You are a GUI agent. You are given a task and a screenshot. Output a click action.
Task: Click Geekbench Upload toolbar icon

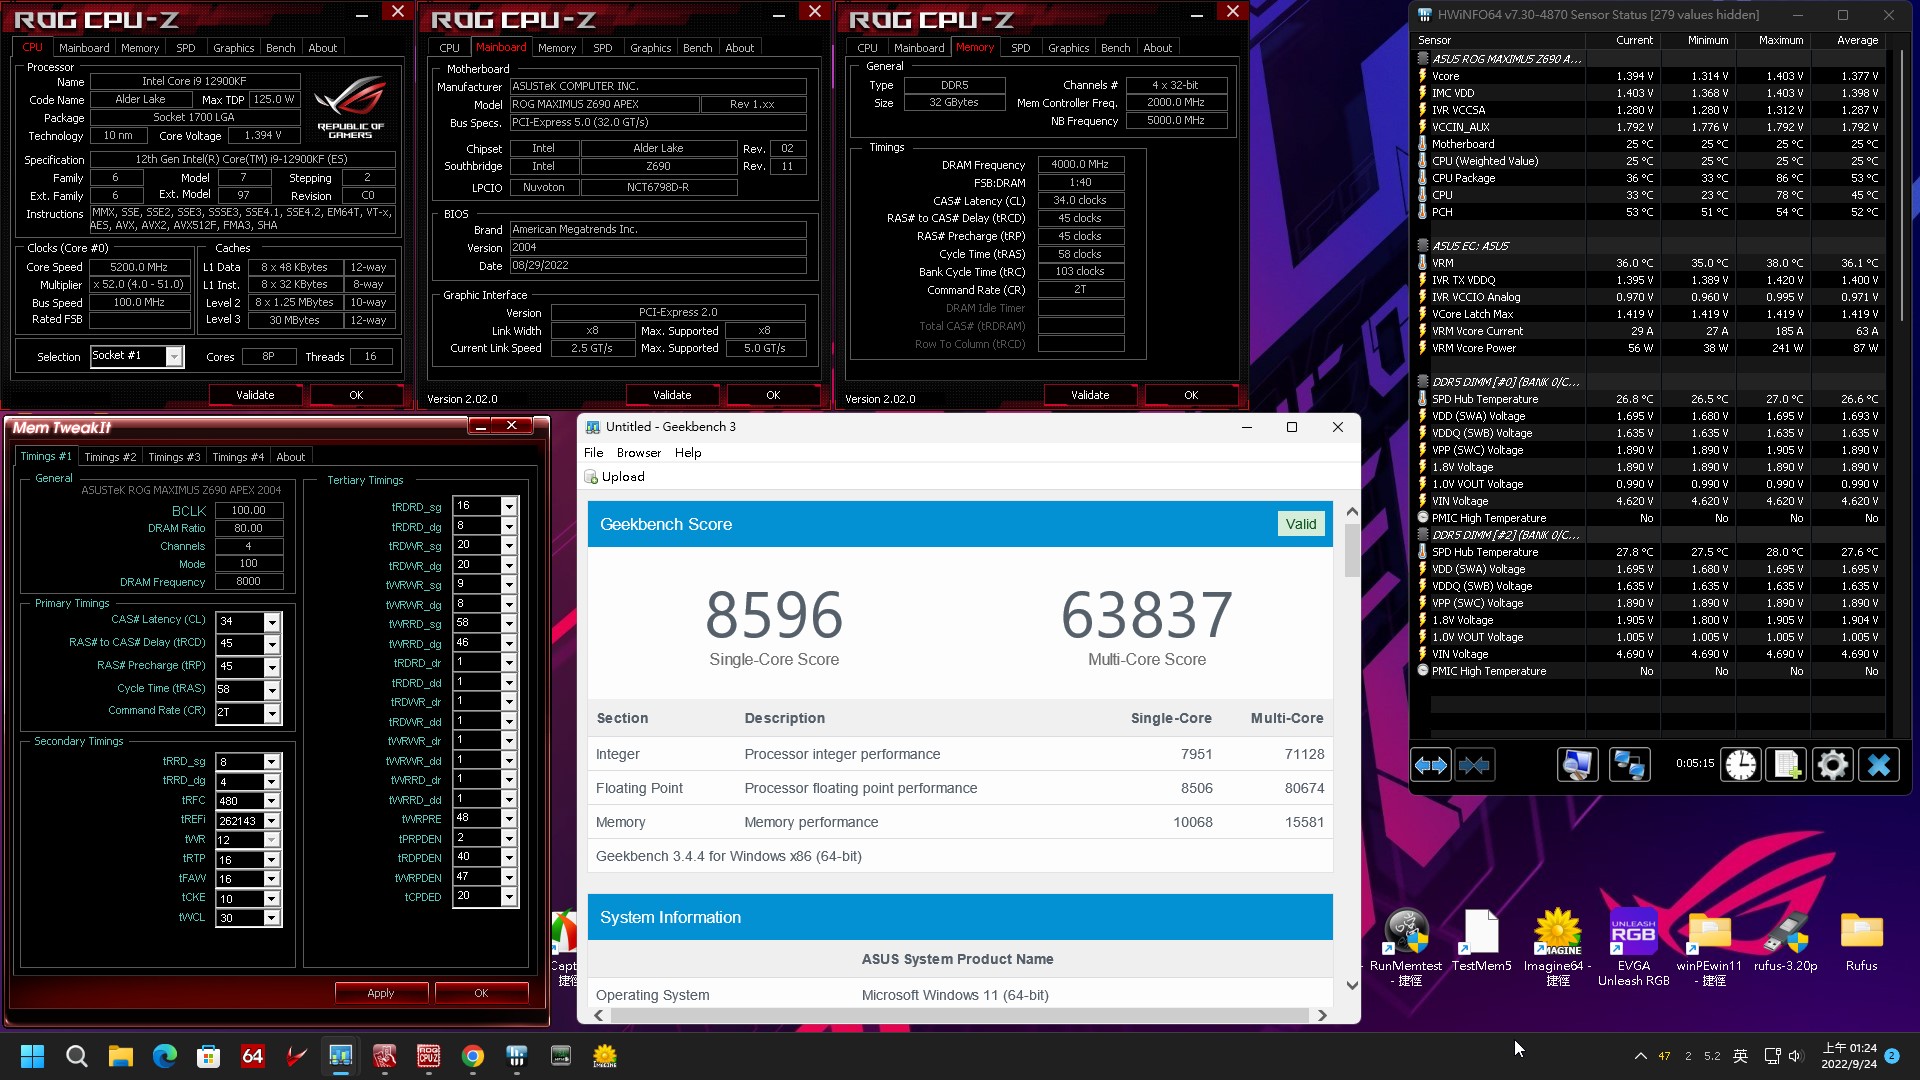tap(591, 477)
